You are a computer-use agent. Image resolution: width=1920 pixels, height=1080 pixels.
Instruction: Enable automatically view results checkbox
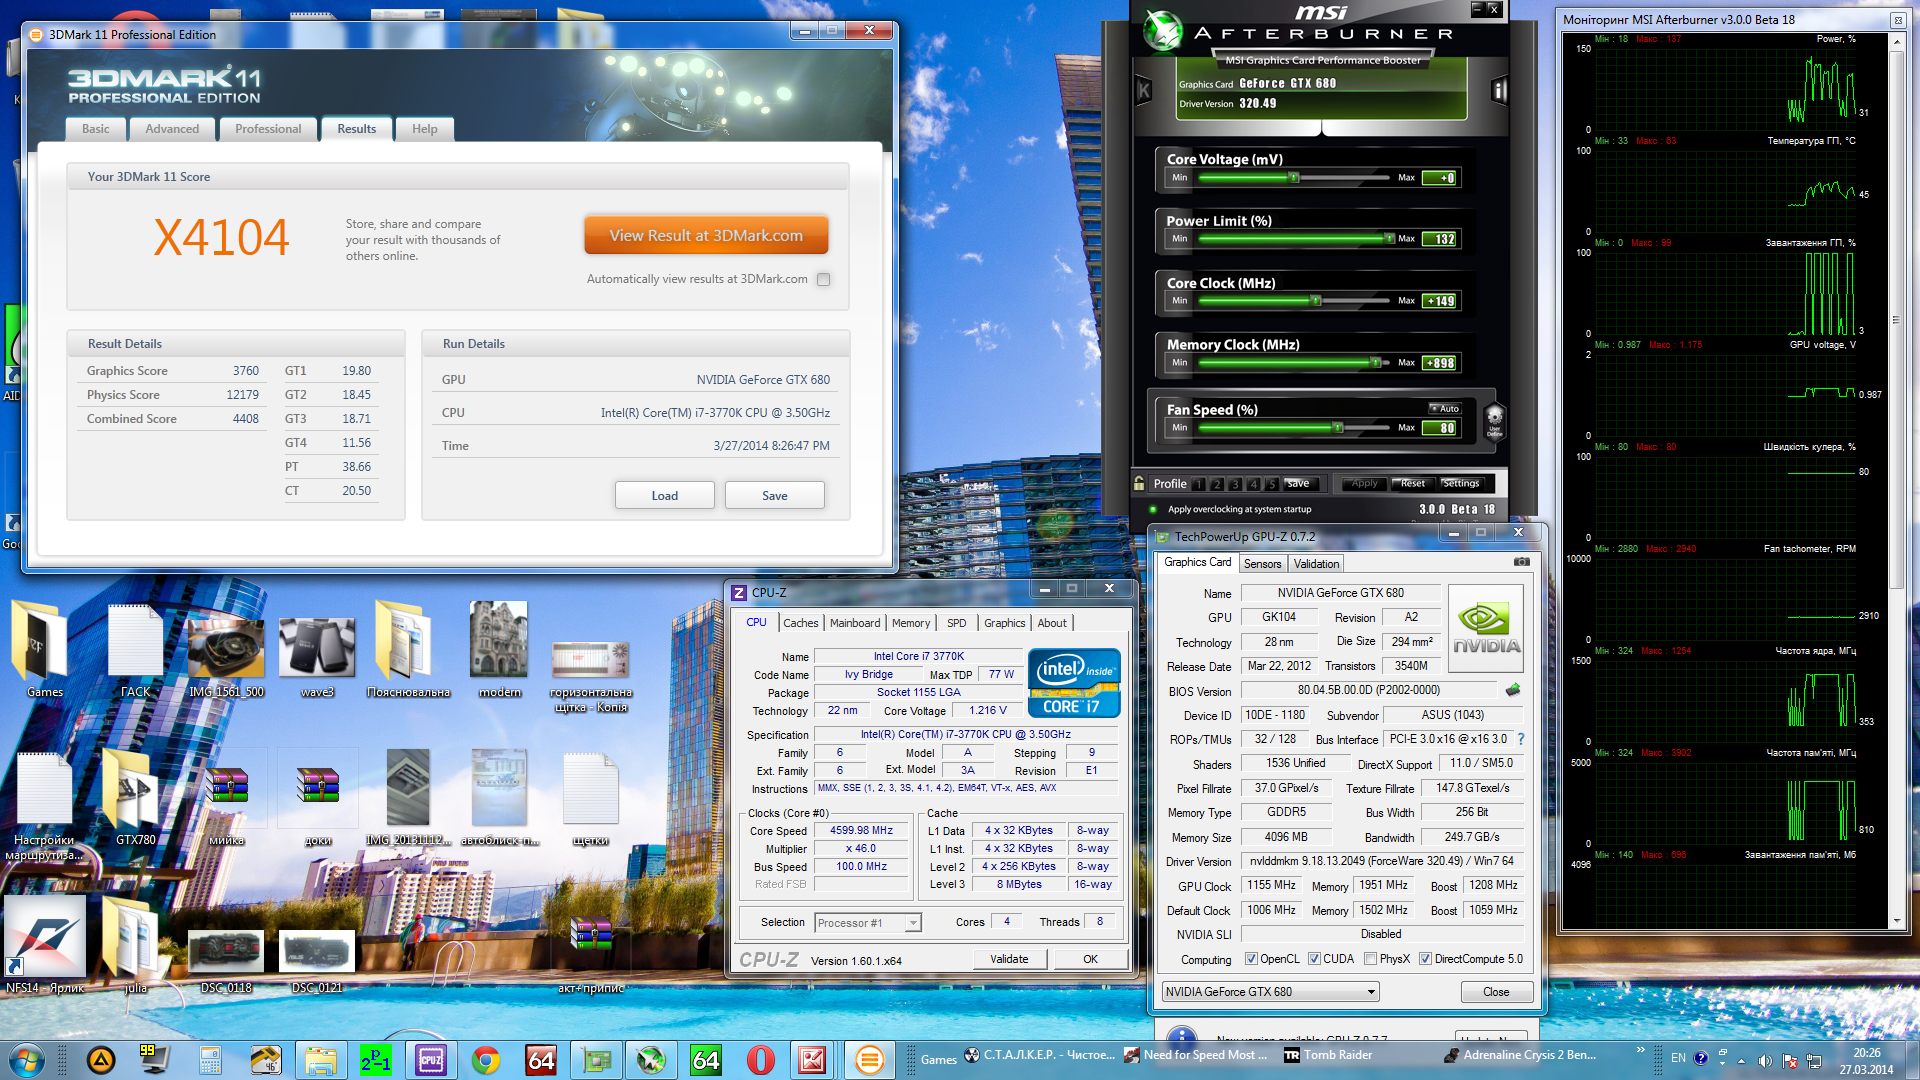823,280
